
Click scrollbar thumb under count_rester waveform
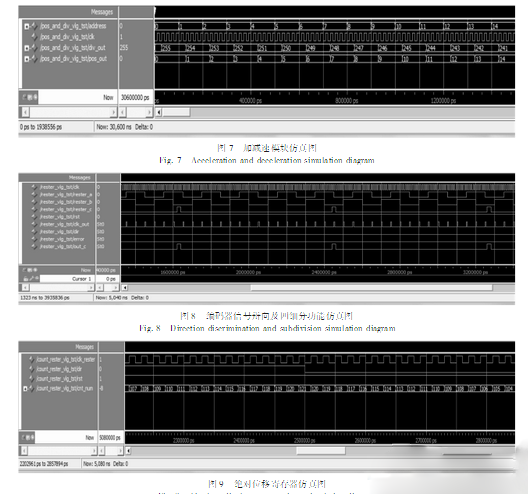pos(321,451)
